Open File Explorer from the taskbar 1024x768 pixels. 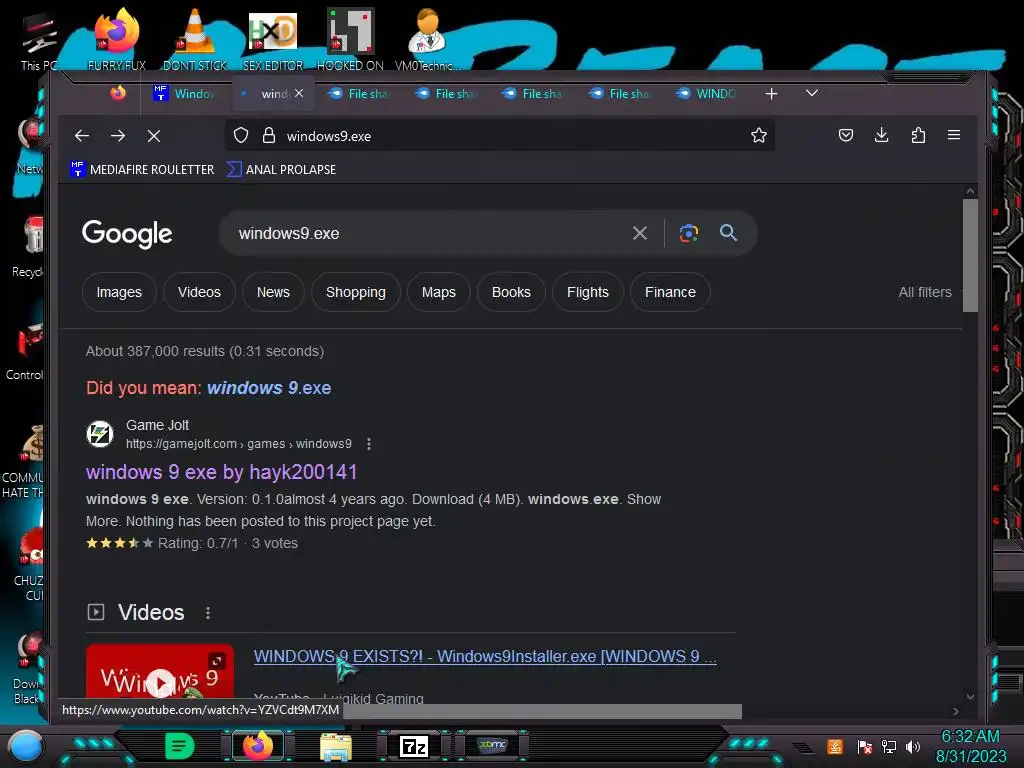336,746
